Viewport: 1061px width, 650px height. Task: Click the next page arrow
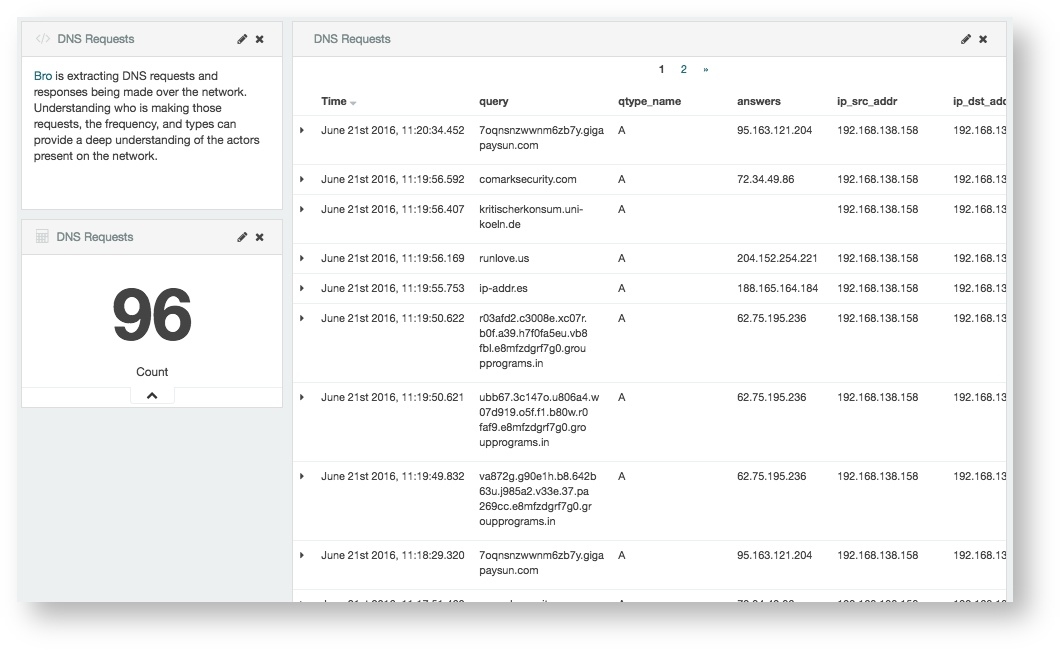(707, 69)
